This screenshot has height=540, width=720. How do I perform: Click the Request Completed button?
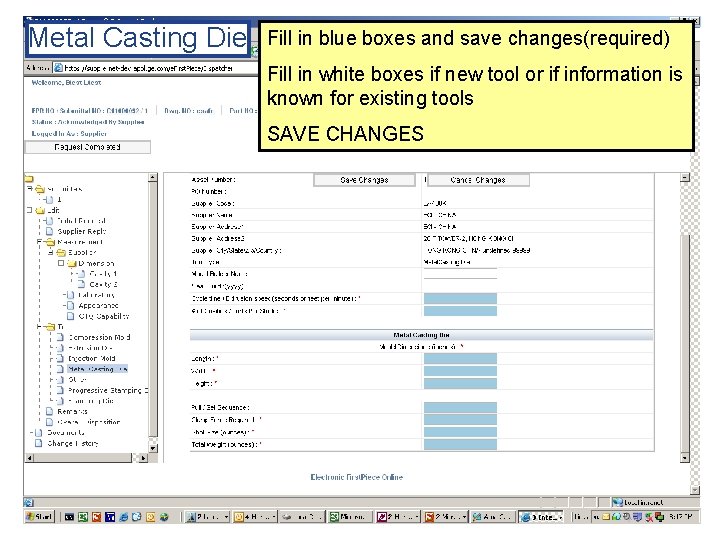[x=87, y=147]
